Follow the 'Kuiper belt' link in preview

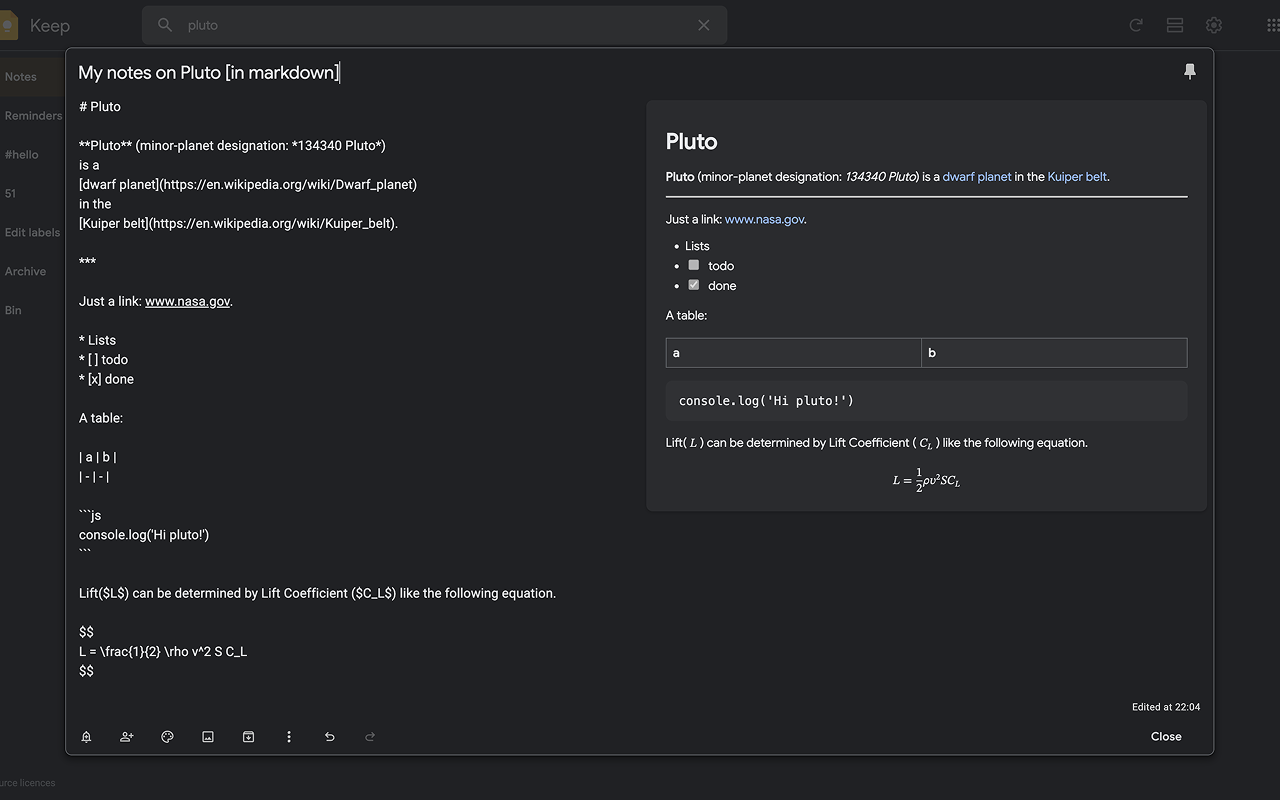(1077, 177)
